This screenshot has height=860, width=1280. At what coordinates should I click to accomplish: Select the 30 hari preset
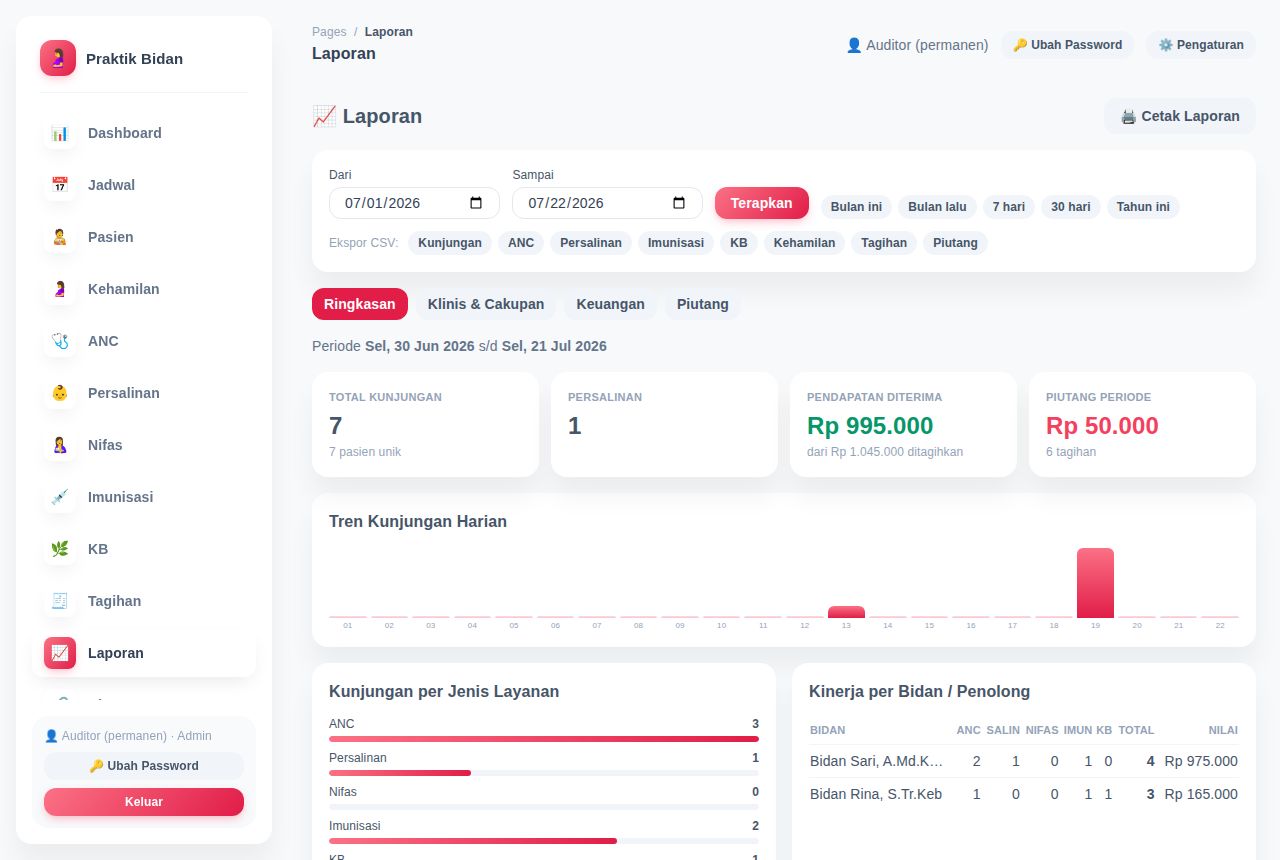1071,207
